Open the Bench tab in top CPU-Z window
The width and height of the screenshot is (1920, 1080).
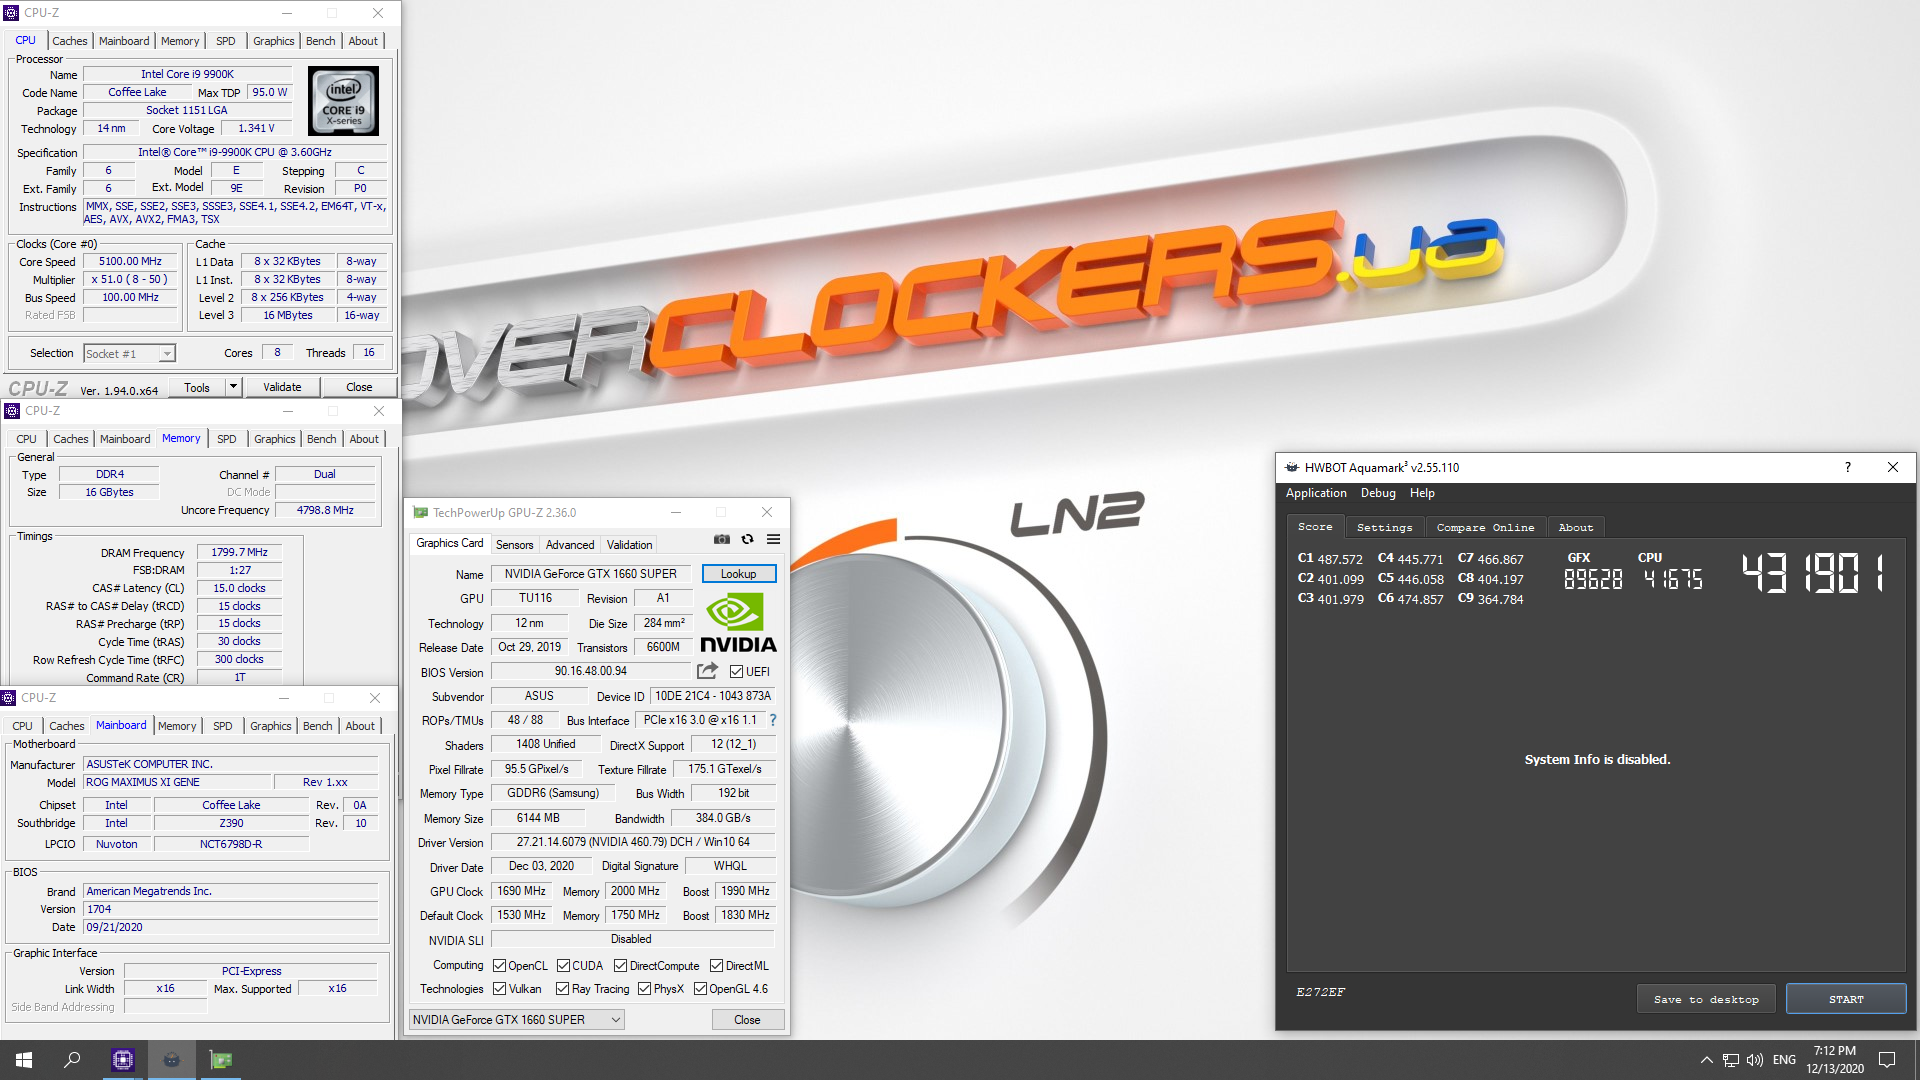tap(320, 41)
